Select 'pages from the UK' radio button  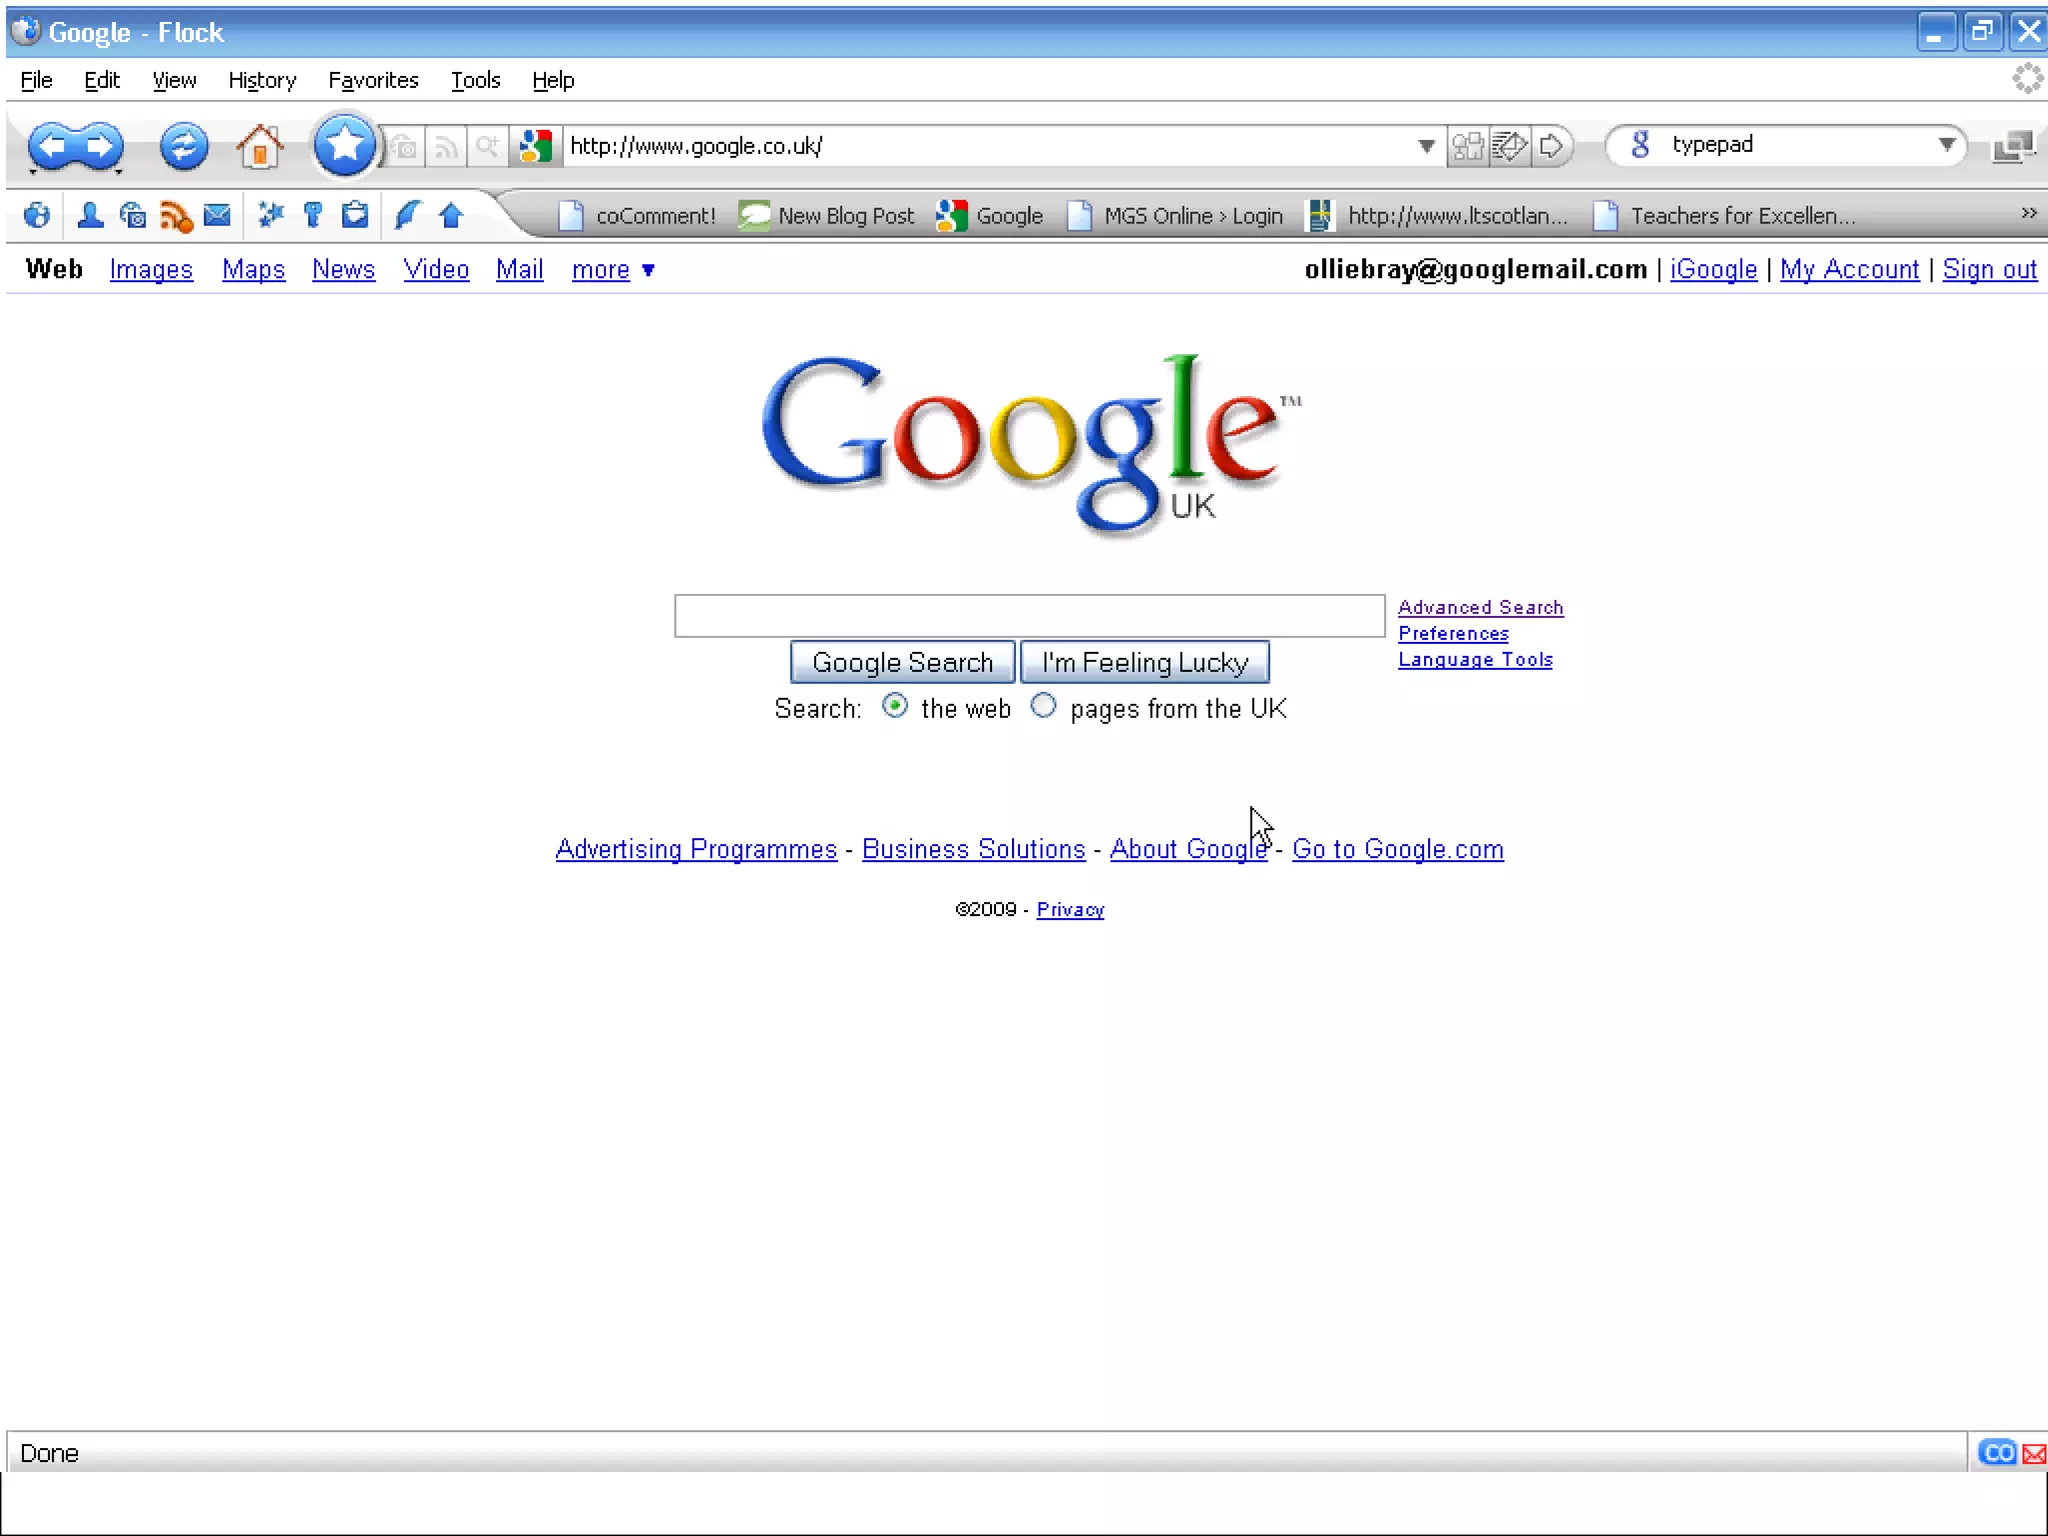tap(1043, 706)
